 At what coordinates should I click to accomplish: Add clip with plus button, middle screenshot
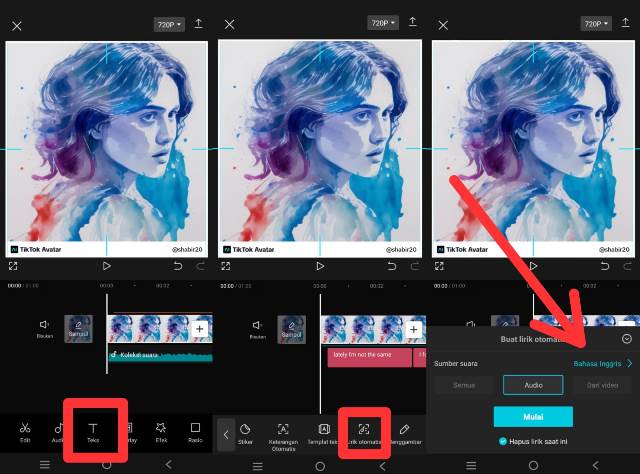point(413,329)
